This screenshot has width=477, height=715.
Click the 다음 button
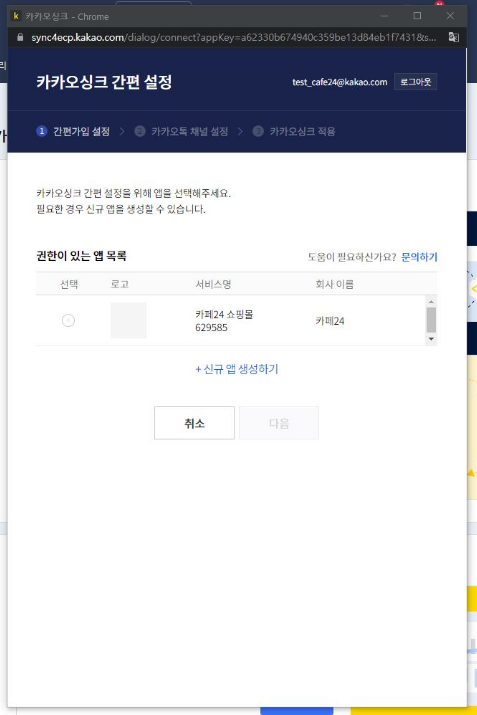(279, 423)
